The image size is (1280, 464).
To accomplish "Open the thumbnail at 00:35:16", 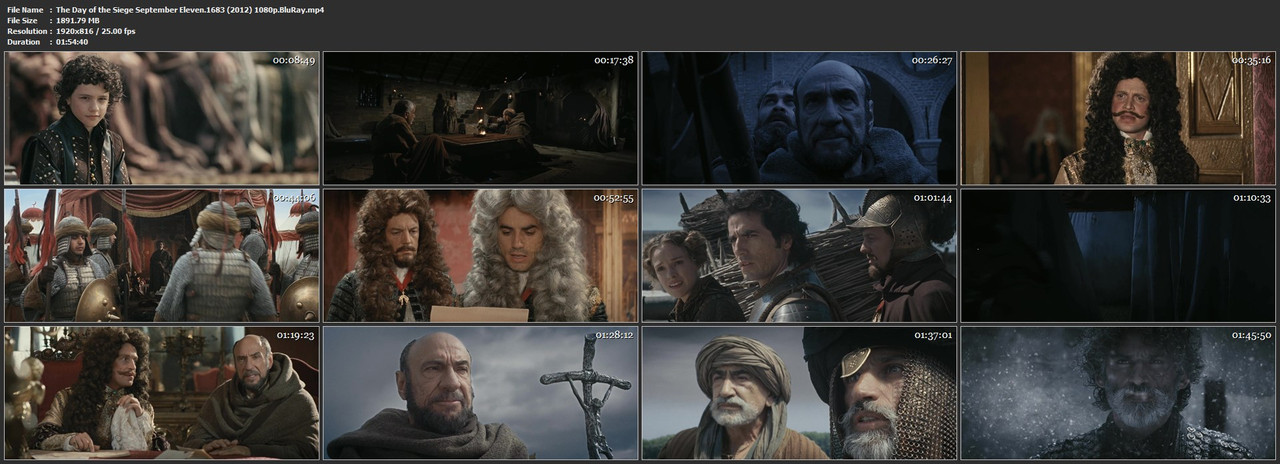I will click(1118, 118).
